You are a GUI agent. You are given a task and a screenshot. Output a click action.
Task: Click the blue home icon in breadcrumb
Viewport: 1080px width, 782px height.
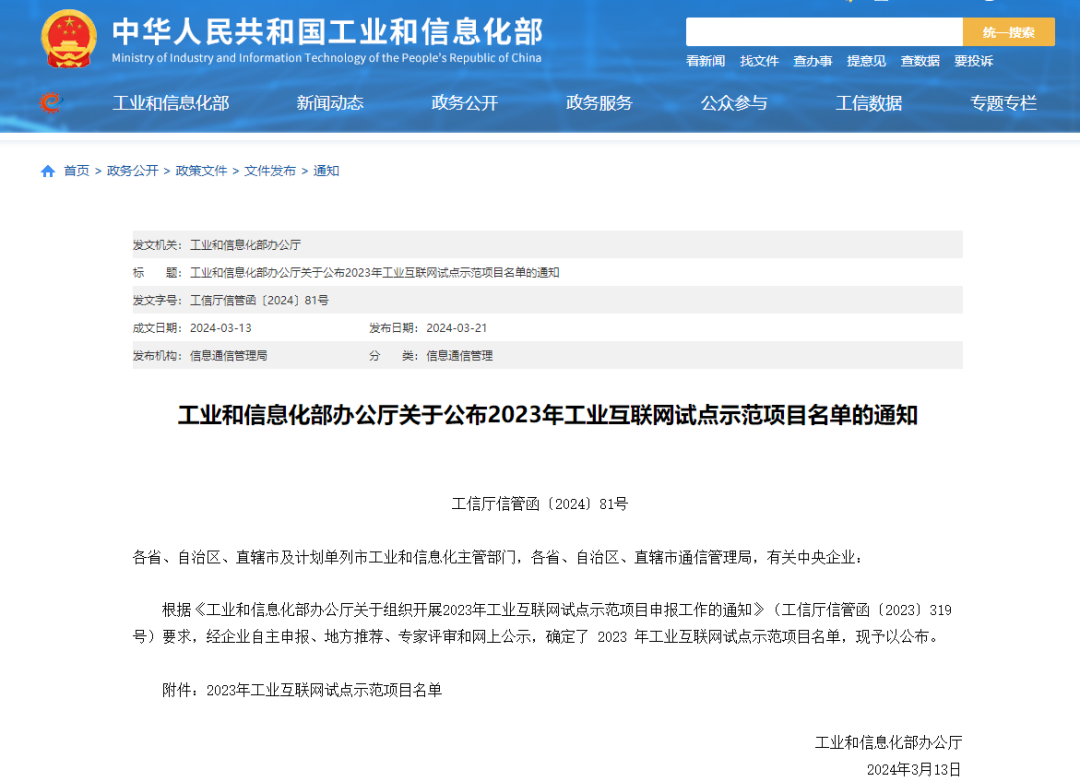point(48,171)
